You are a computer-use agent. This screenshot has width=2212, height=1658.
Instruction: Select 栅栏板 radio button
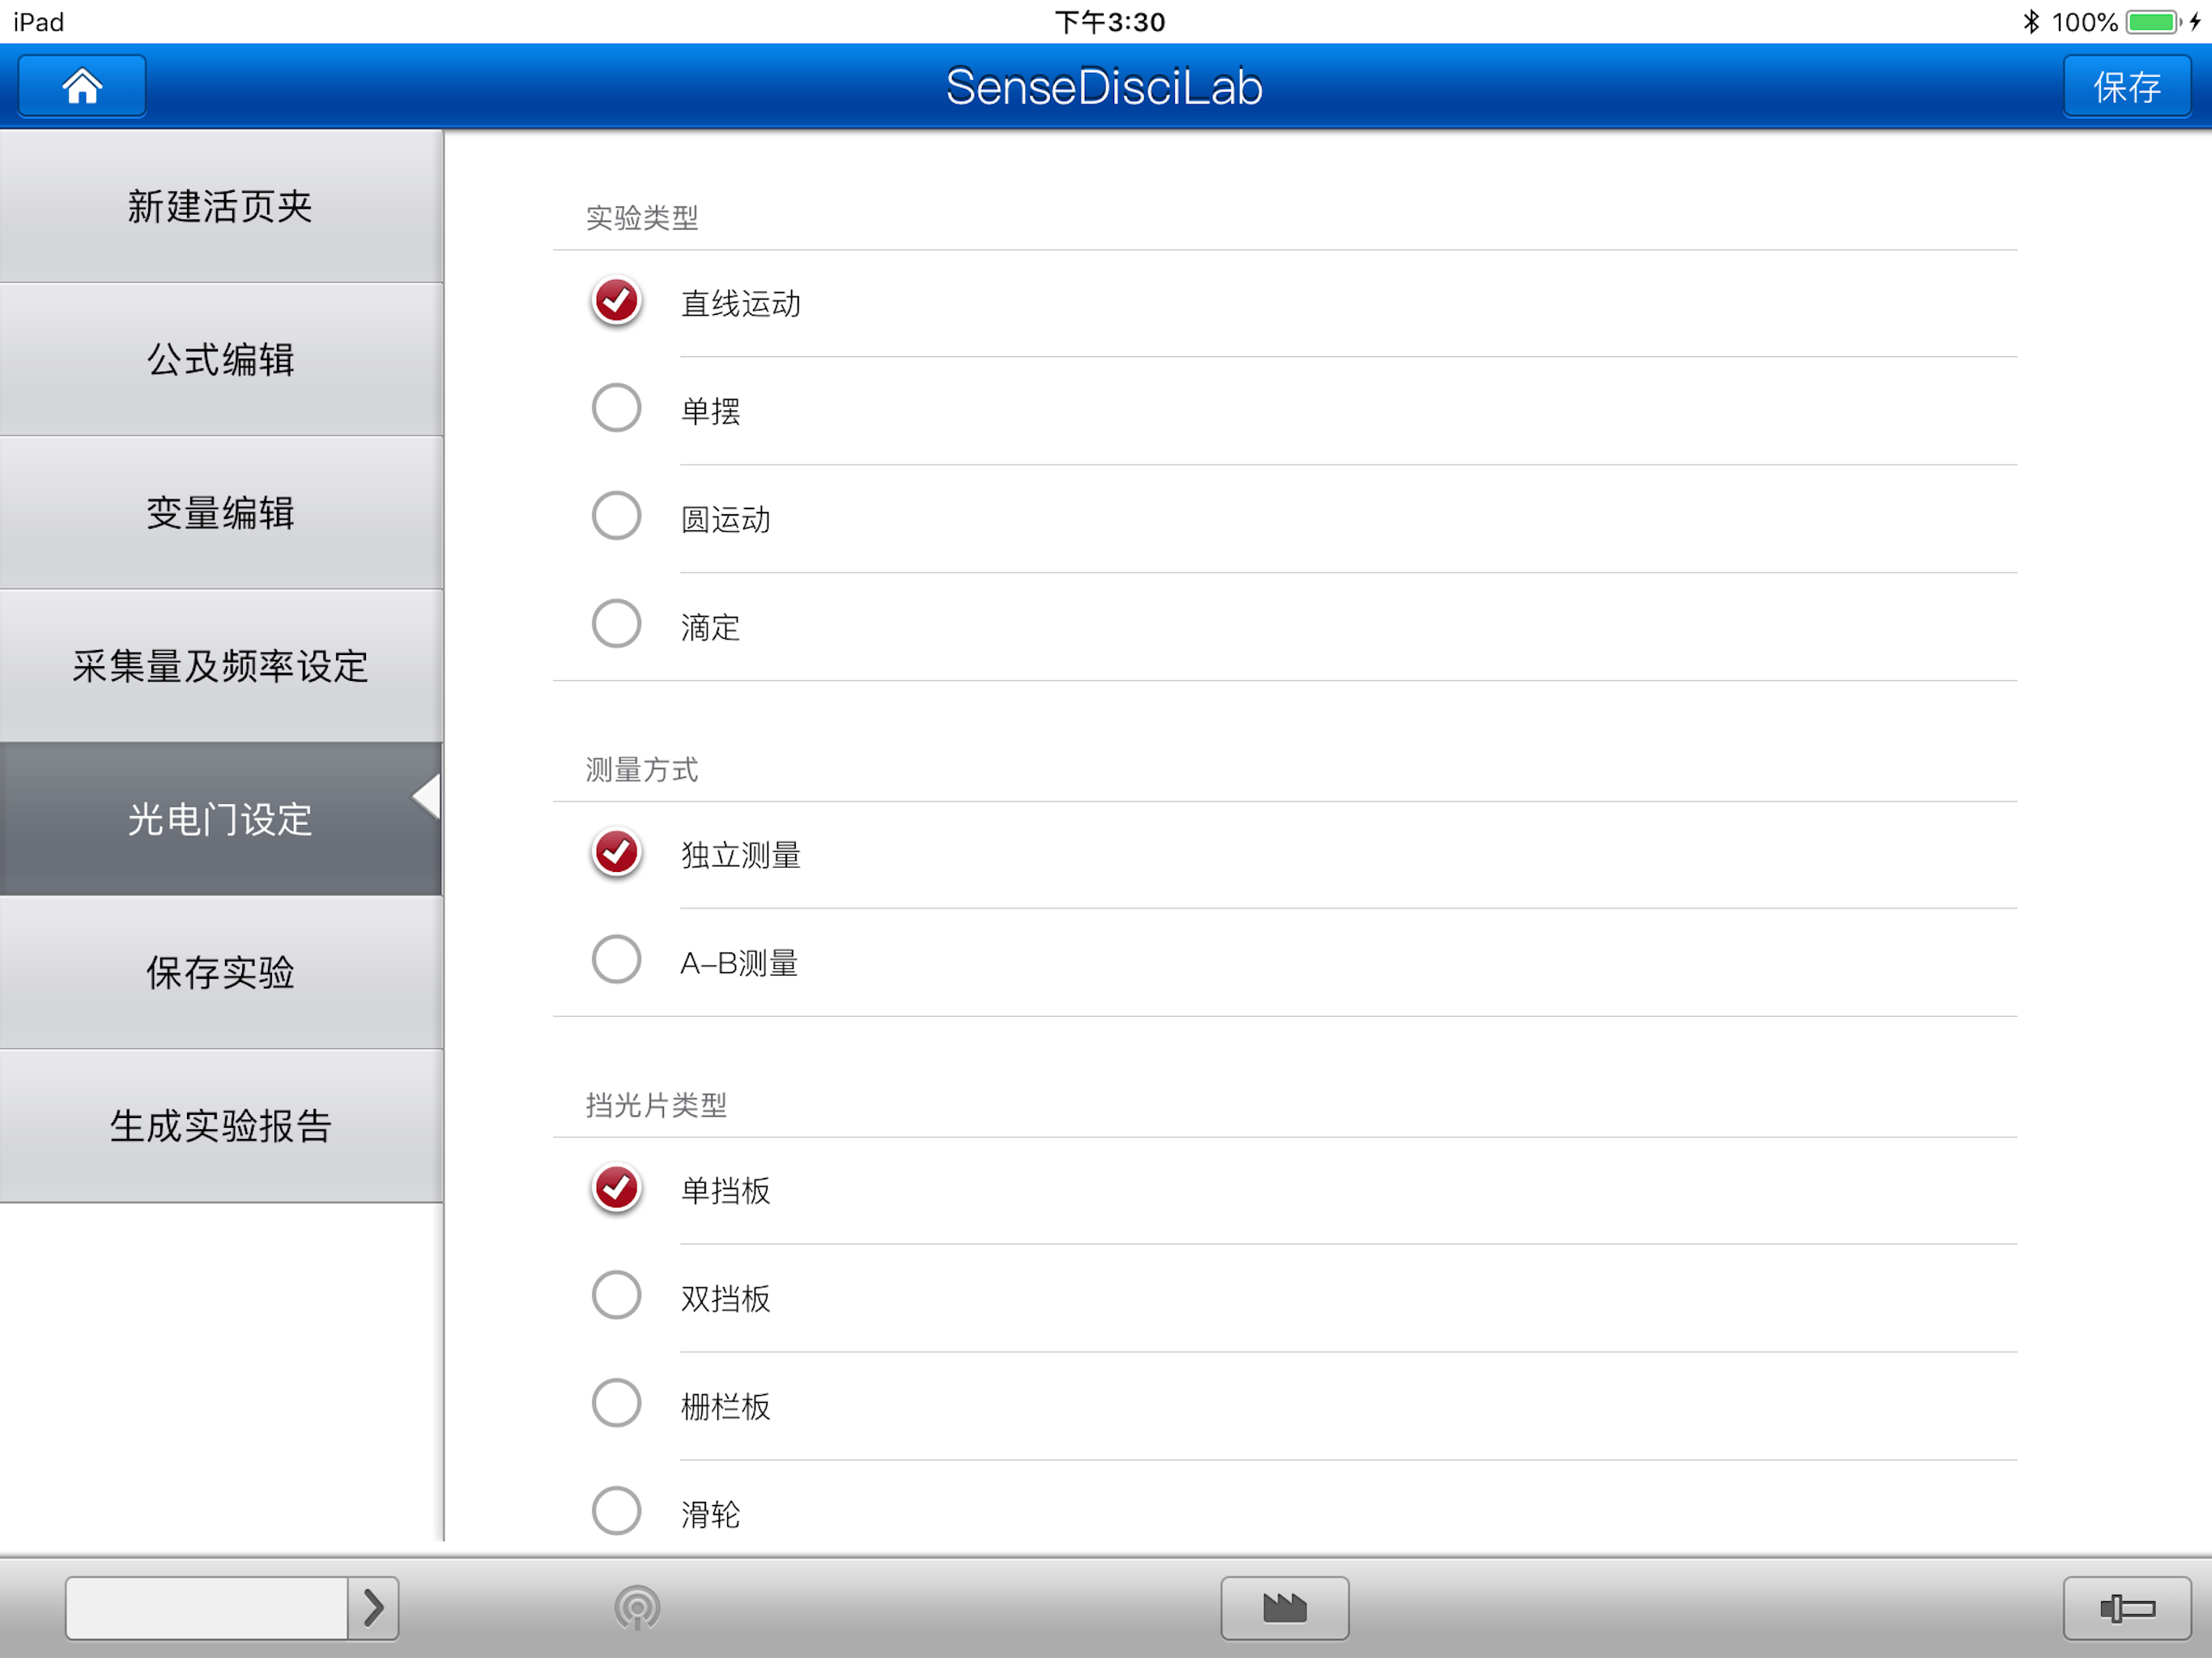[x=616, y=1403]
